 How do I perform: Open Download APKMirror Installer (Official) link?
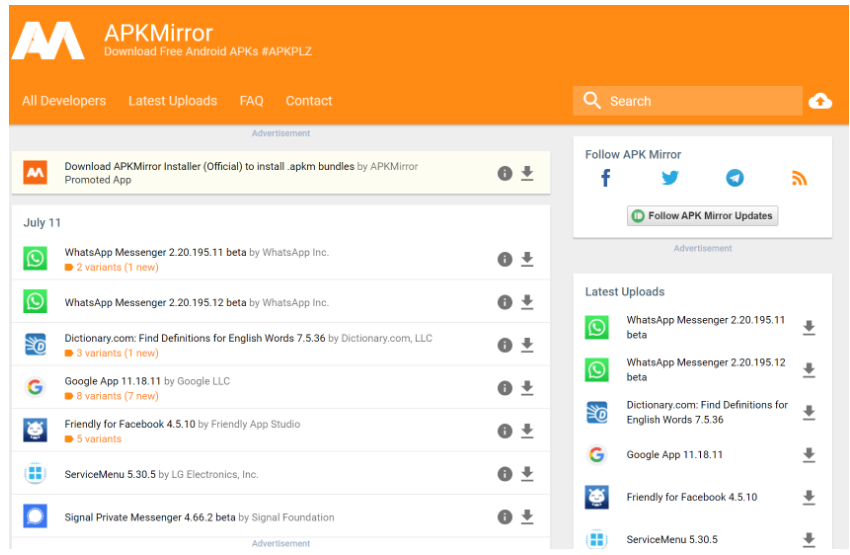(209, 166)
